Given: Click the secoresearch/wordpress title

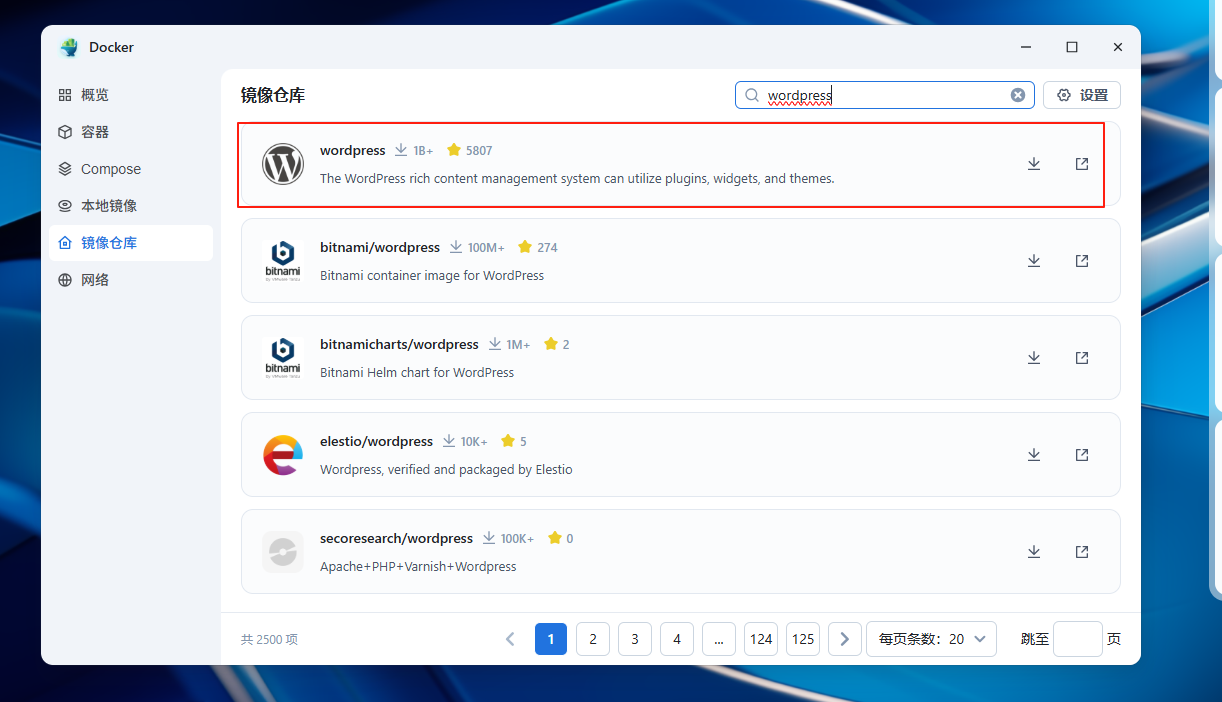Looking at the screenshot, I should (396, 538).
